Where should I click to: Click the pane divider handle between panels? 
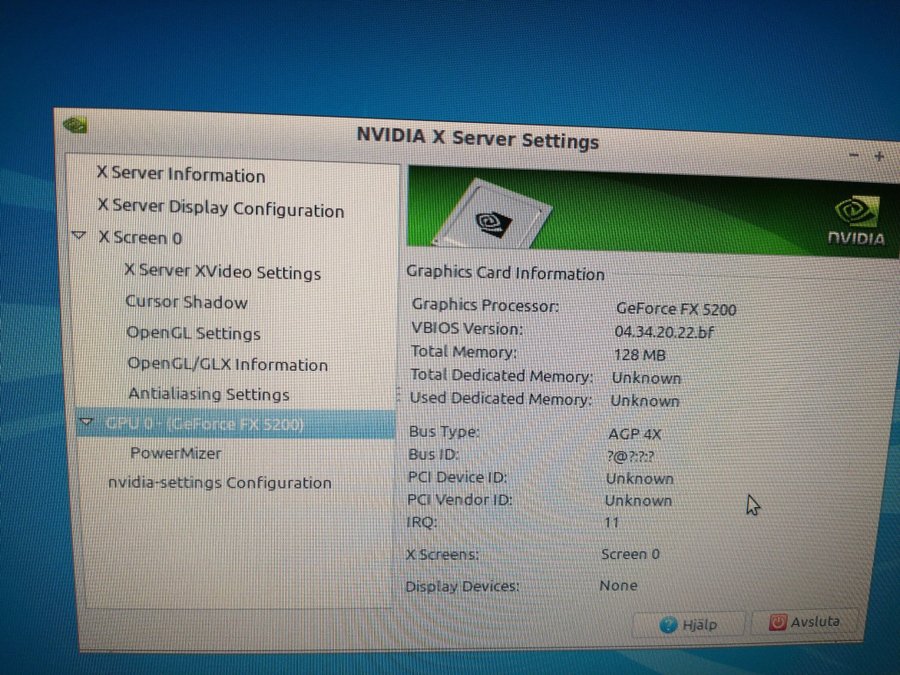[x=399, y=393]
